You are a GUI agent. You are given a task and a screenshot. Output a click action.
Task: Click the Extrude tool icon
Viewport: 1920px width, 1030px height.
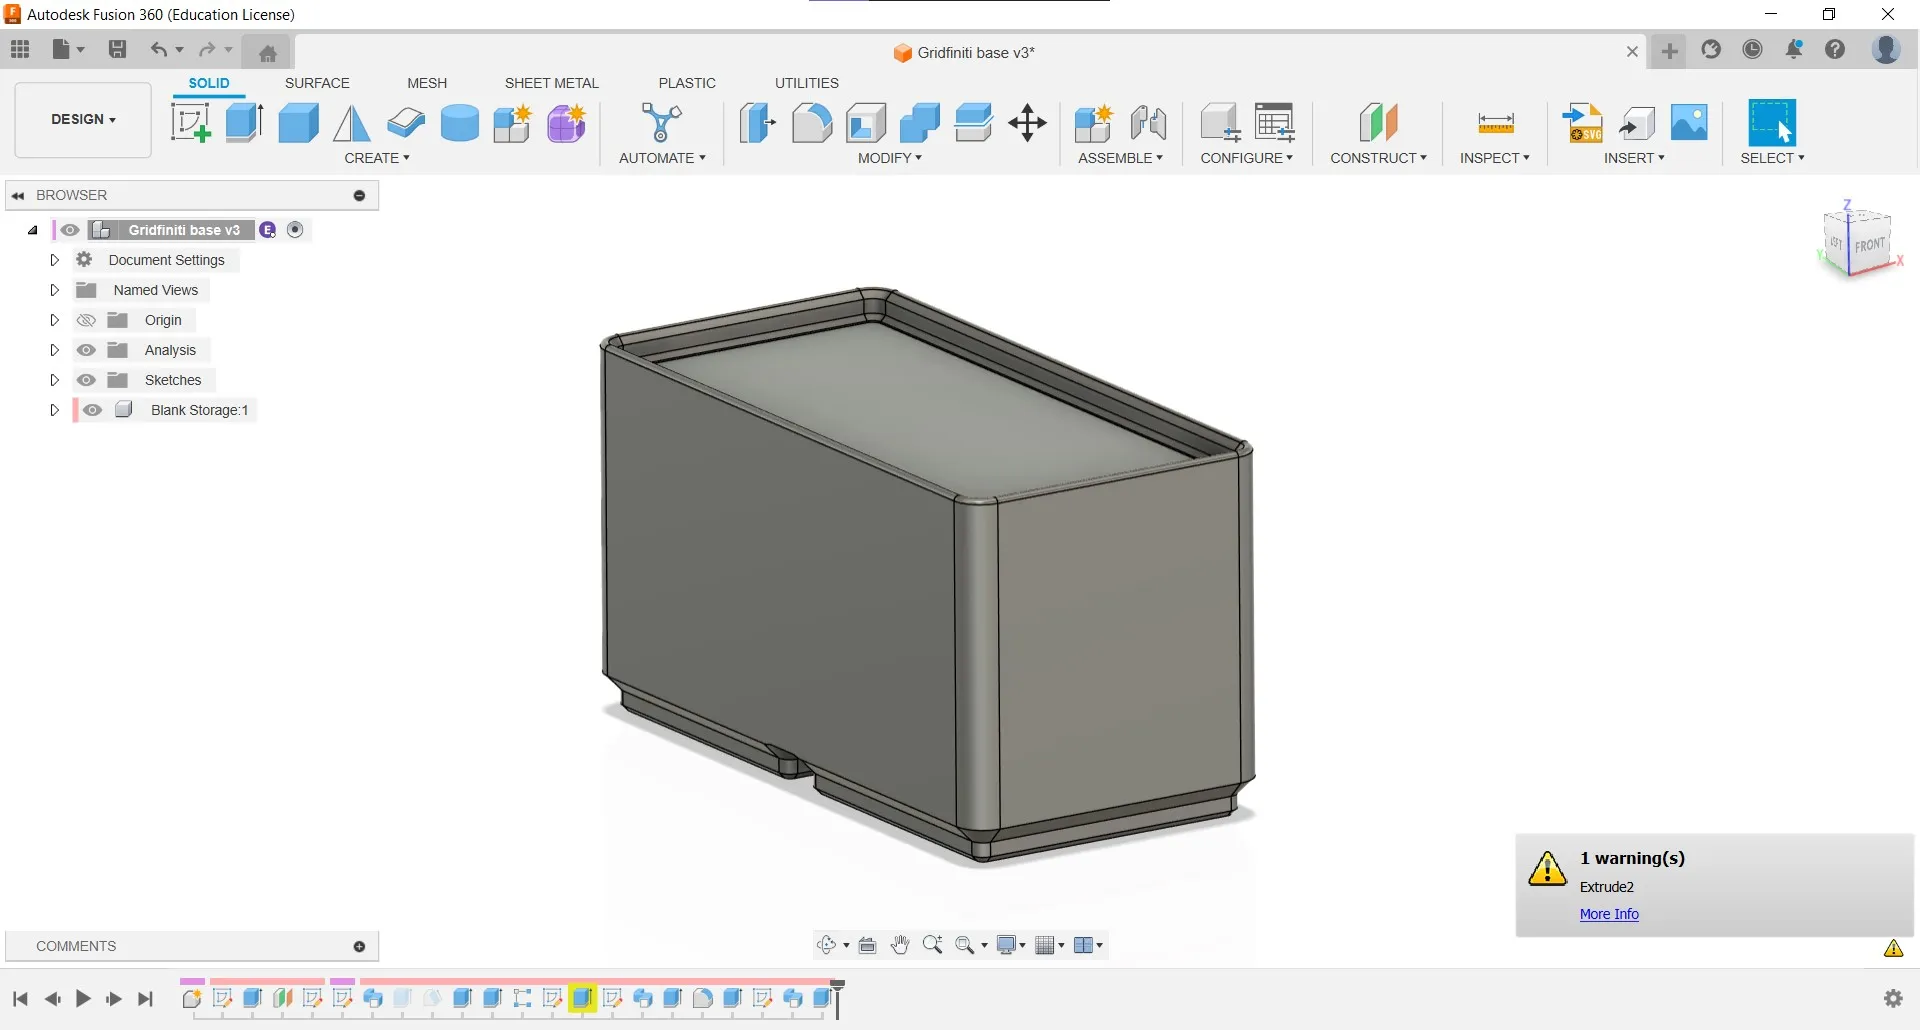(x=244, y=123)
